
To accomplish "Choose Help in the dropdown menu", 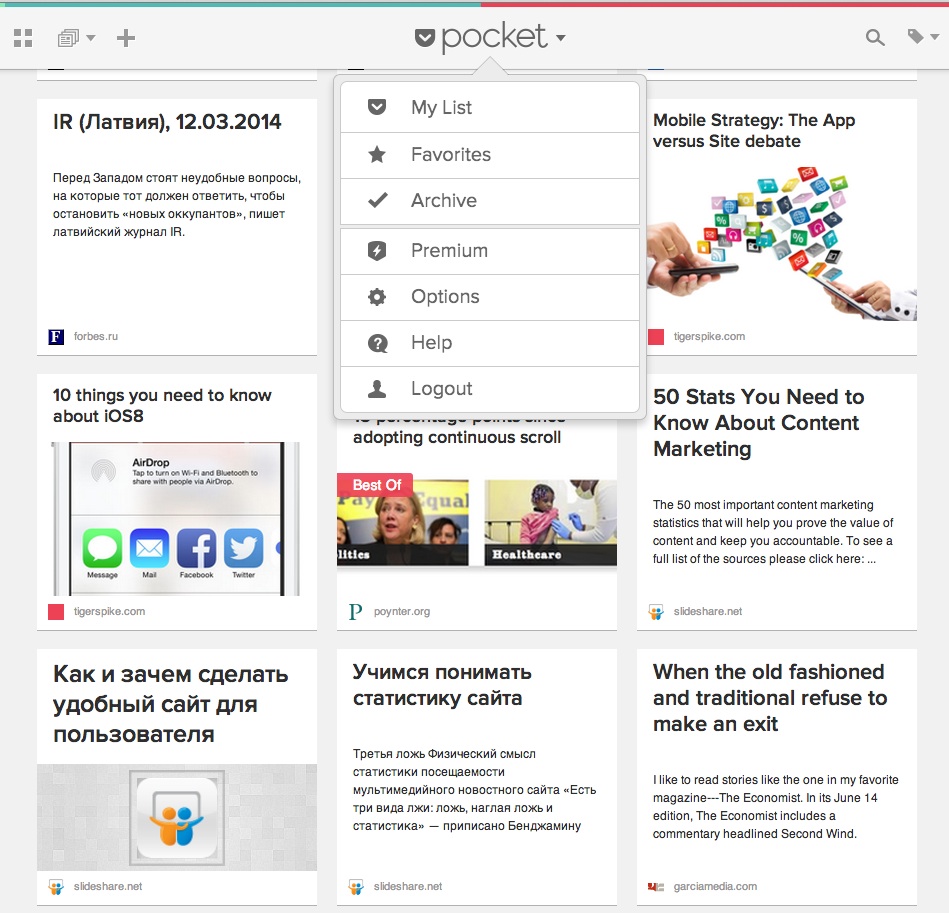I will pyautogui.click(x=490, y=343).
